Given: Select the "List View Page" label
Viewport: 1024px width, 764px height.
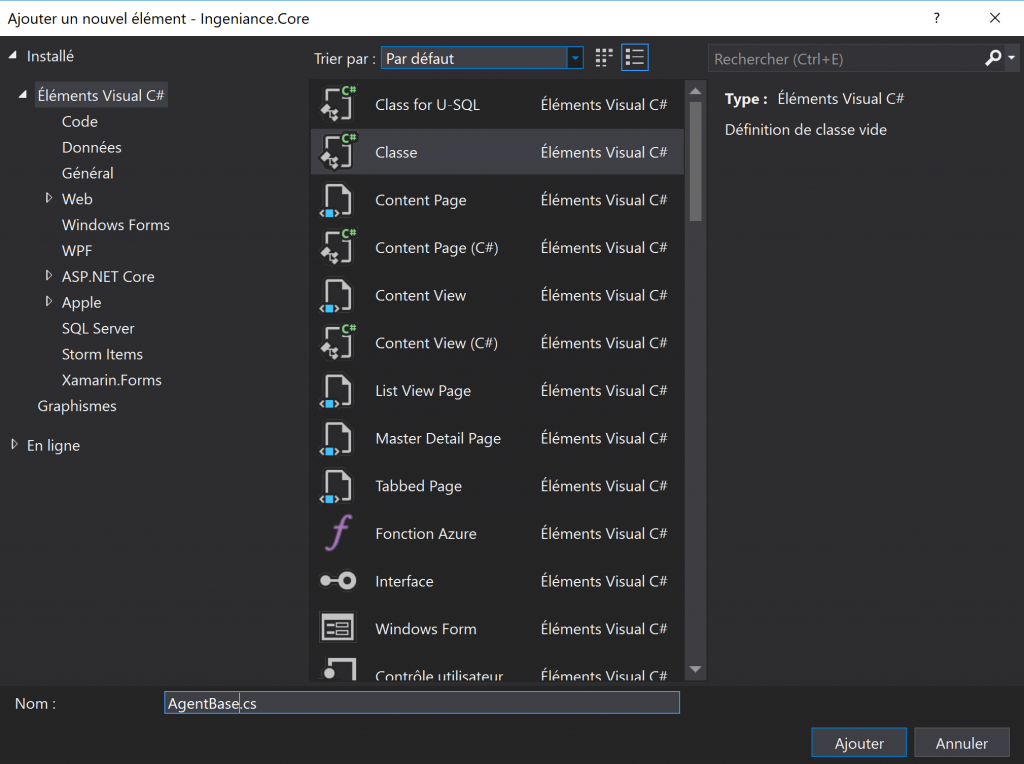Looking at the screenshot, I should pos(423,390).
